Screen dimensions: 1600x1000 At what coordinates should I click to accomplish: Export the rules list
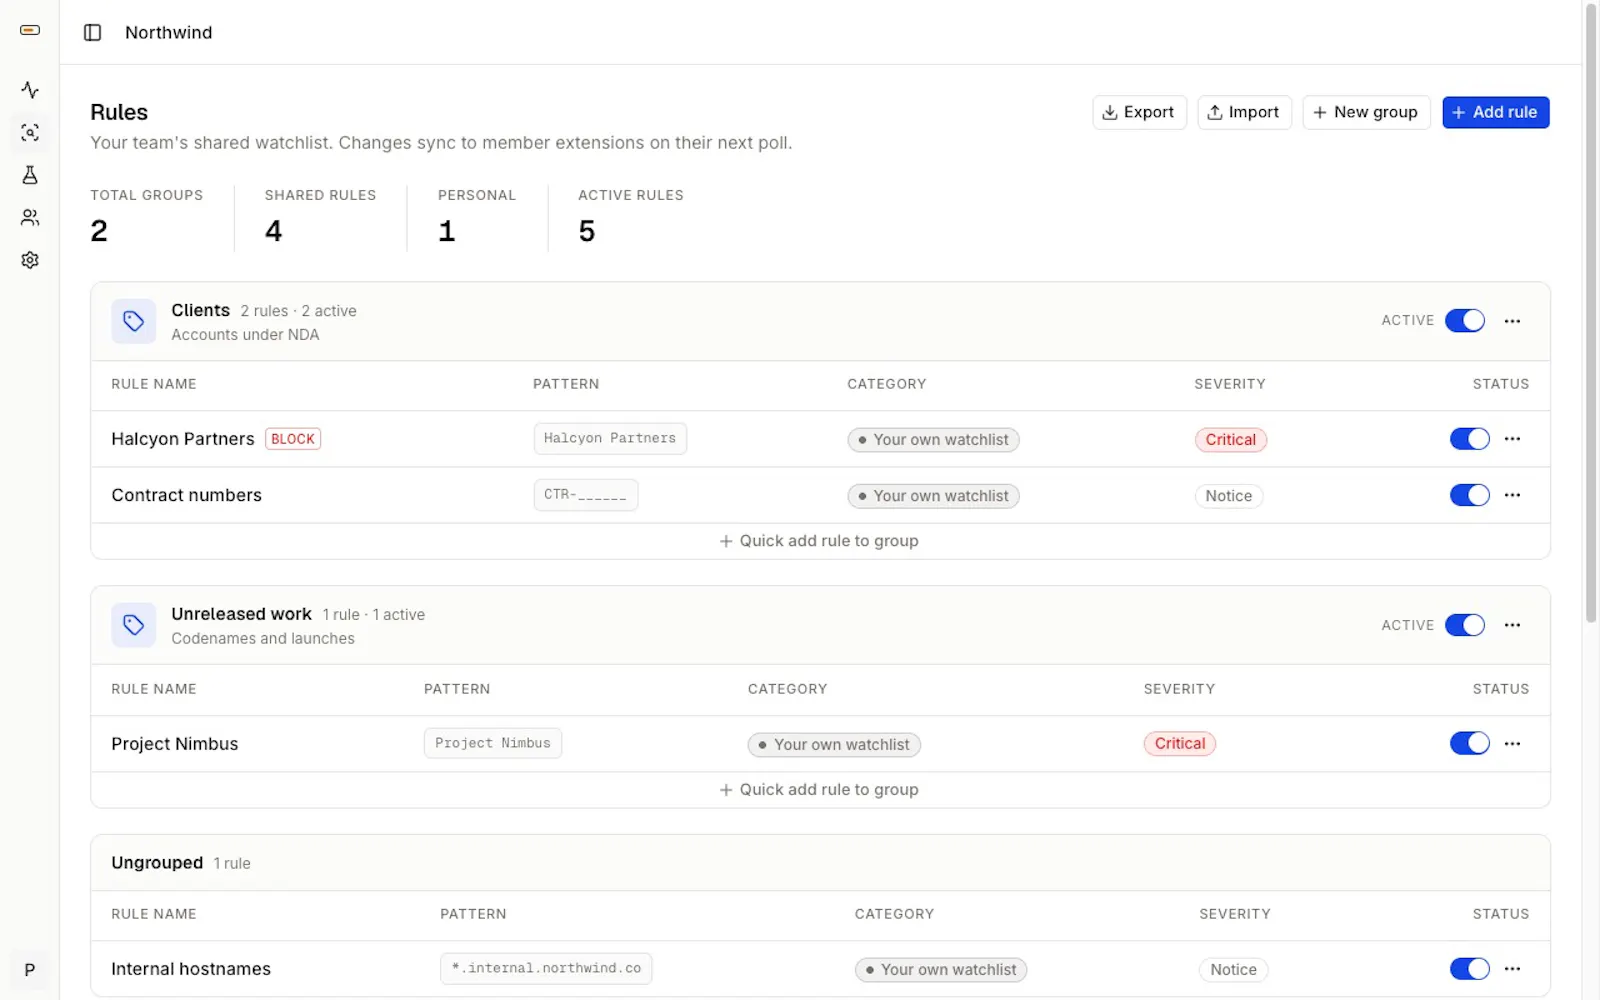1139,112
